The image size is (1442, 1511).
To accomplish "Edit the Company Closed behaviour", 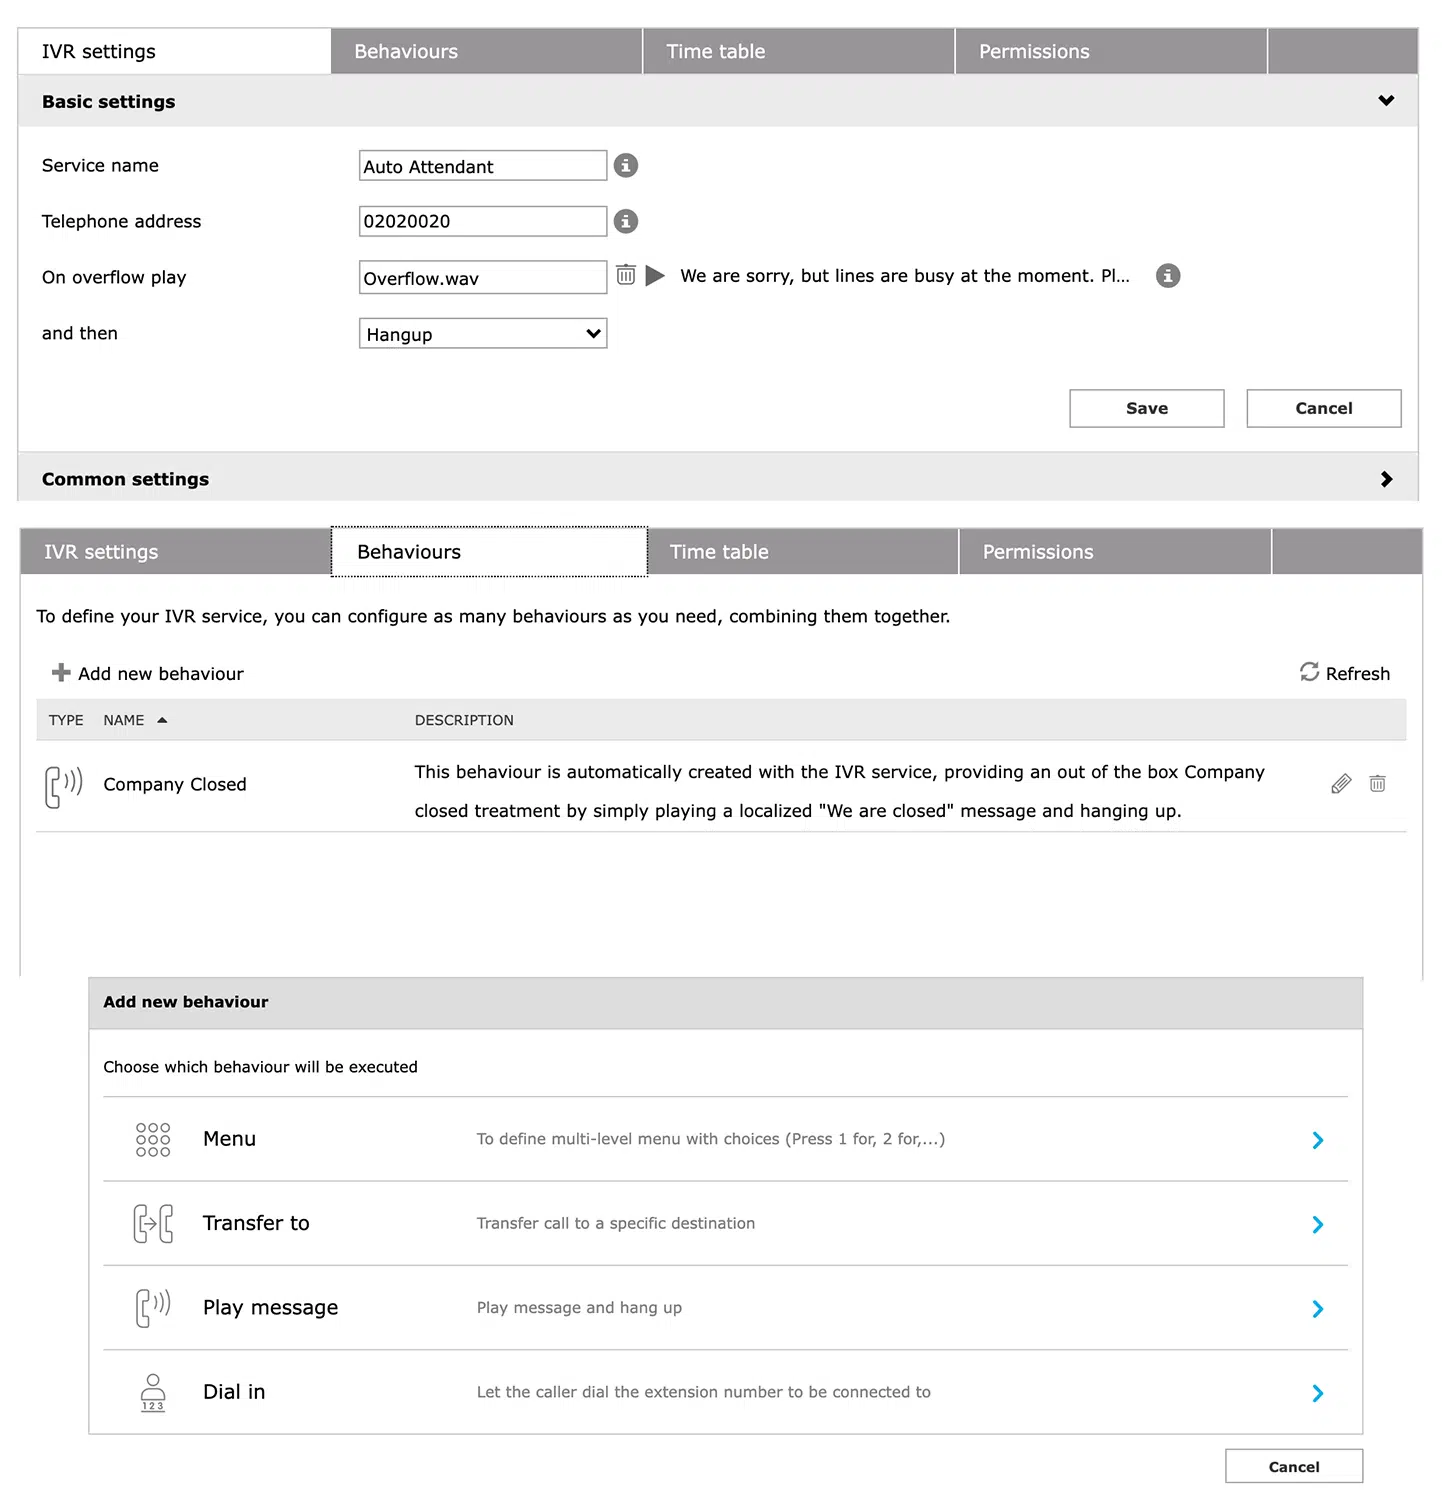I will point(1340,784).
